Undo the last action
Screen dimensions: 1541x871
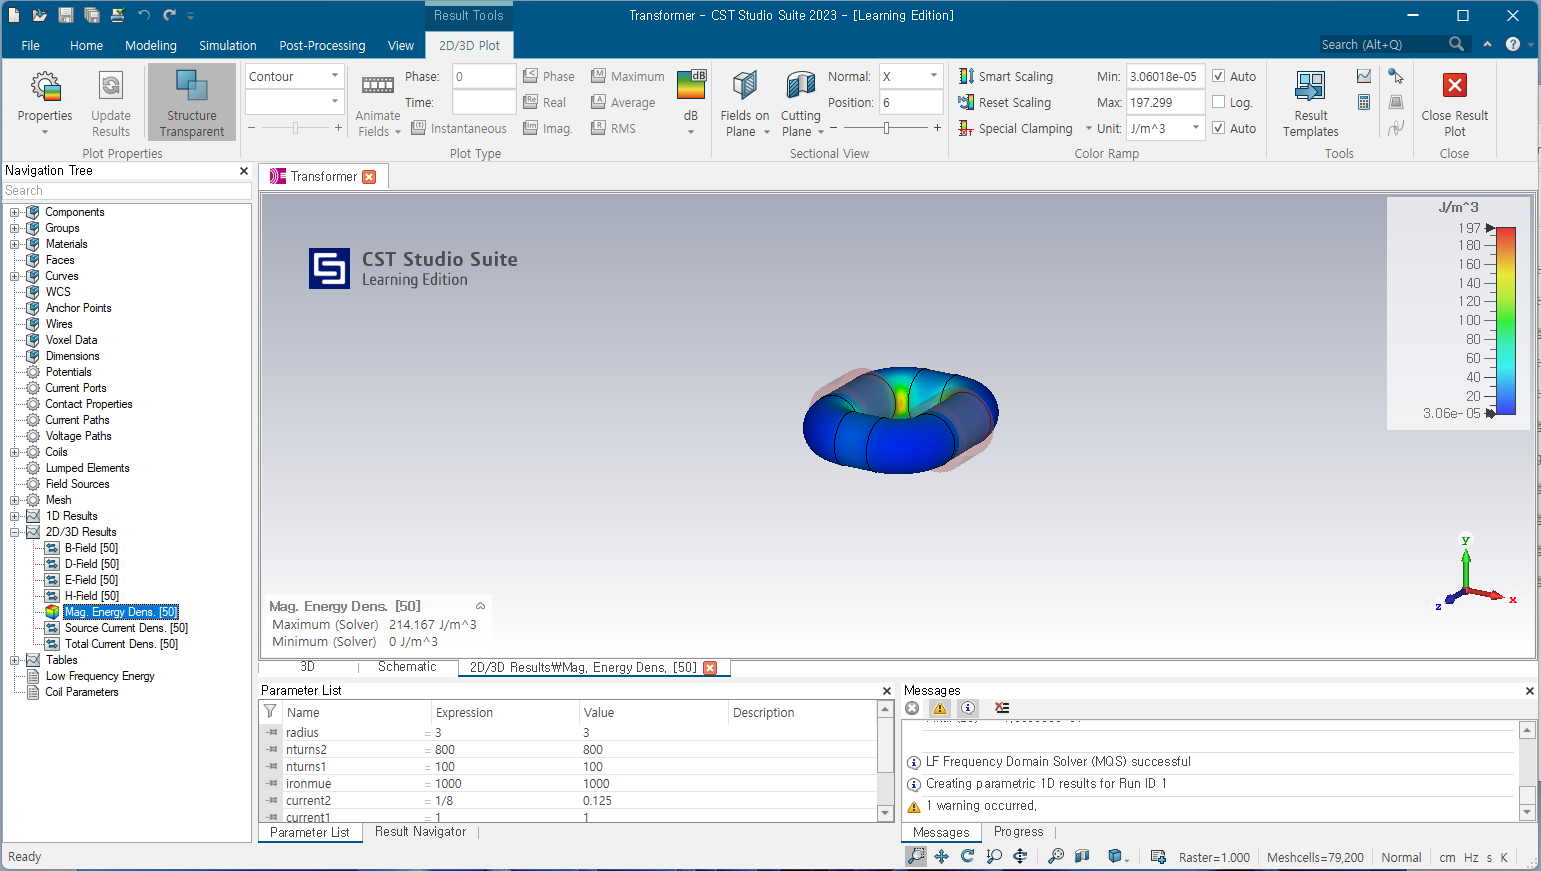click(144, 15)
